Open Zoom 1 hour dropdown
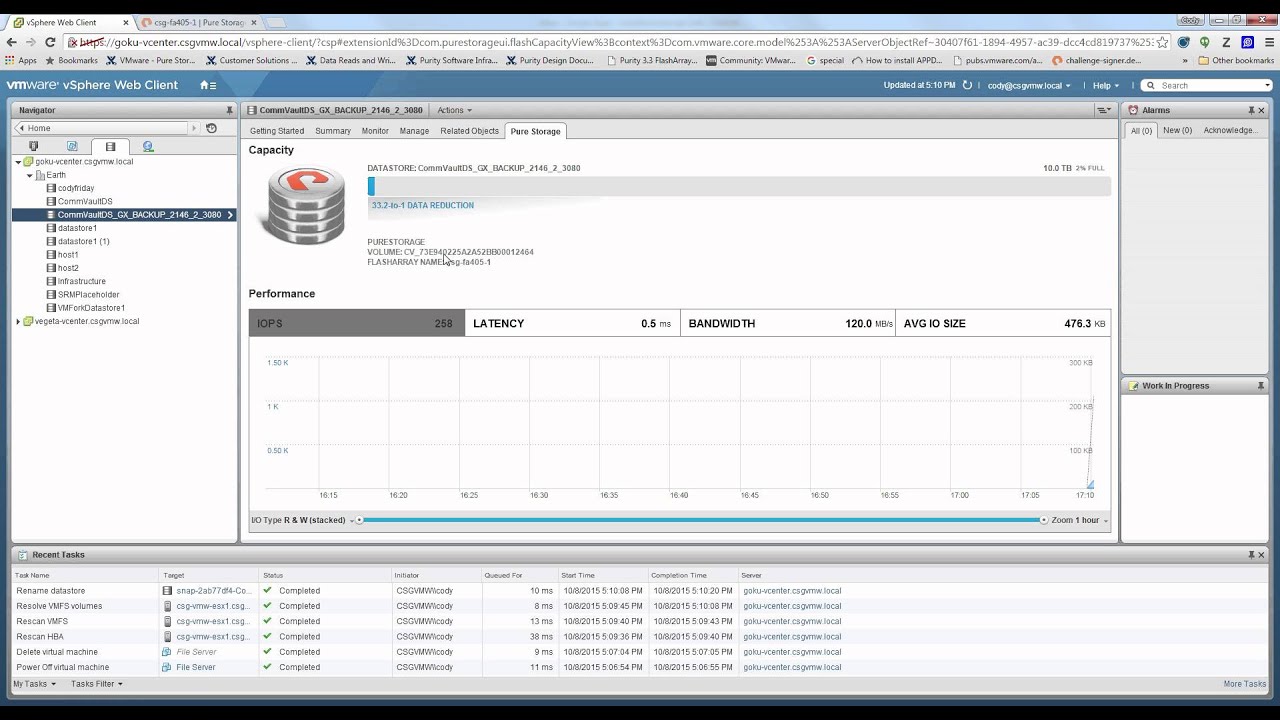Screen dimensions: 1280x720 (1080, 520)
